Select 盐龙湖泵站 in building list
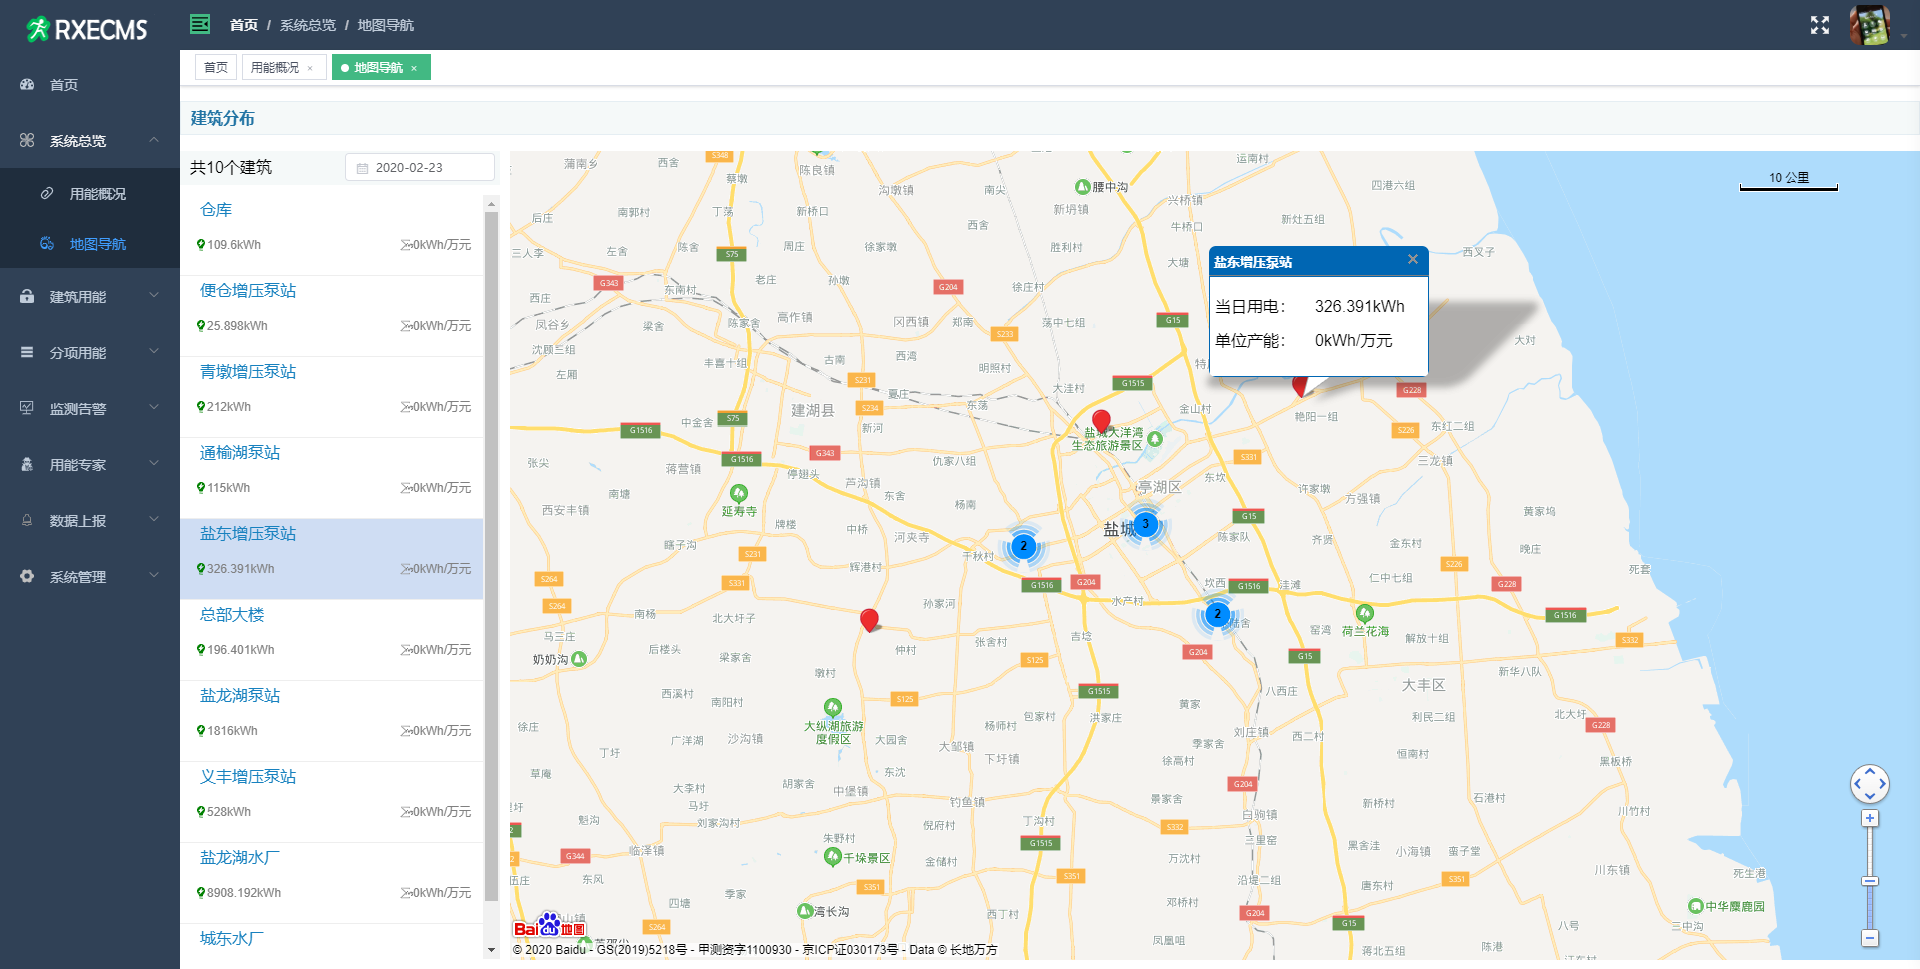 240,696
